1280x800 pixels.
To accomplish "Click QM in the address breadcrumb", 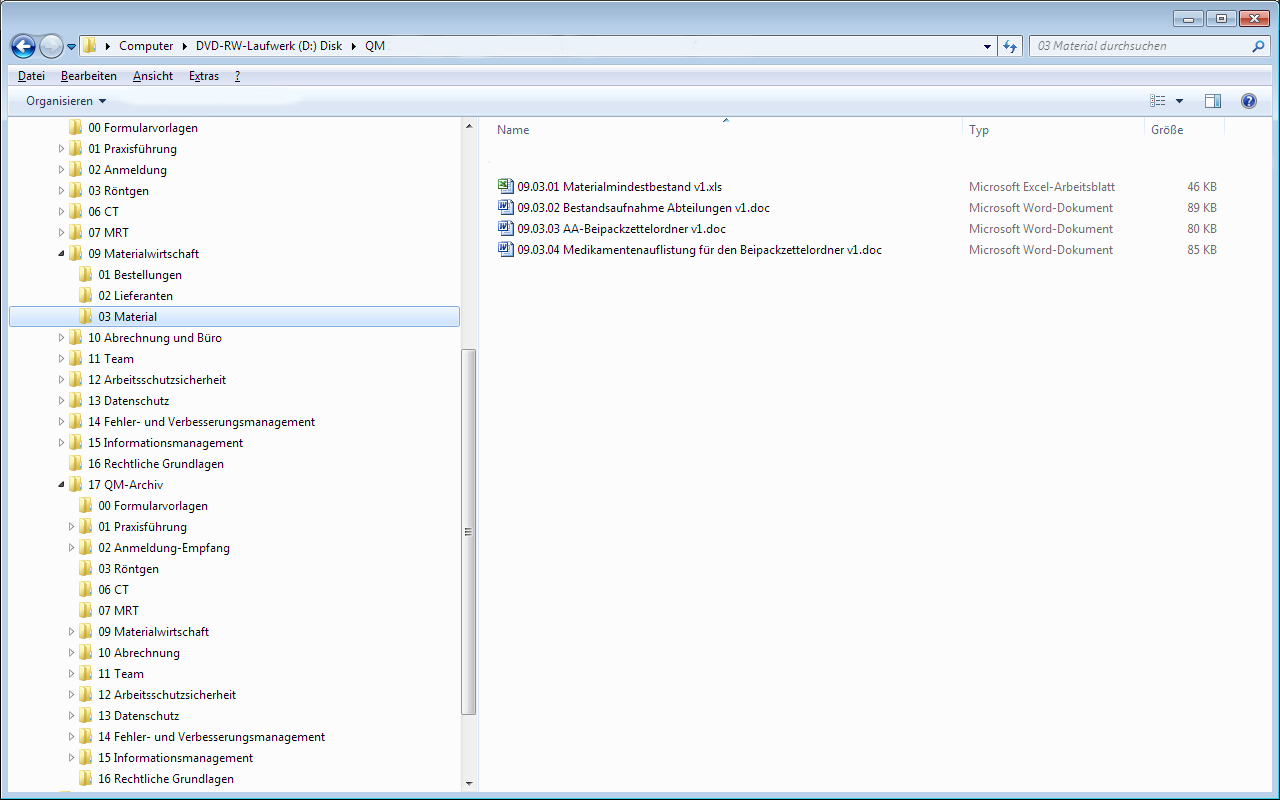I will 374,46.
